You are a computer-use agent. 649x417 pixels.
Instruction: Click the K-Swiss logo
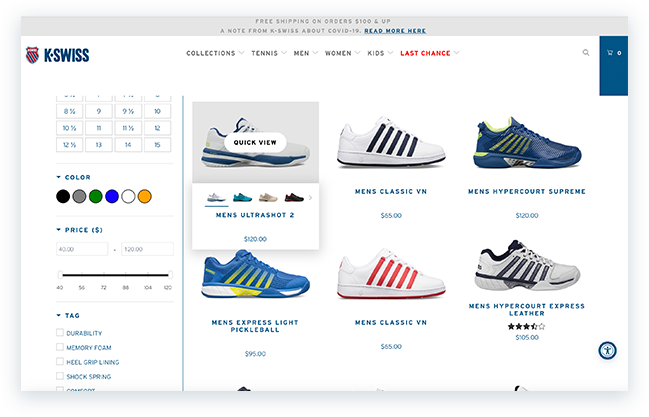(57, 54)
